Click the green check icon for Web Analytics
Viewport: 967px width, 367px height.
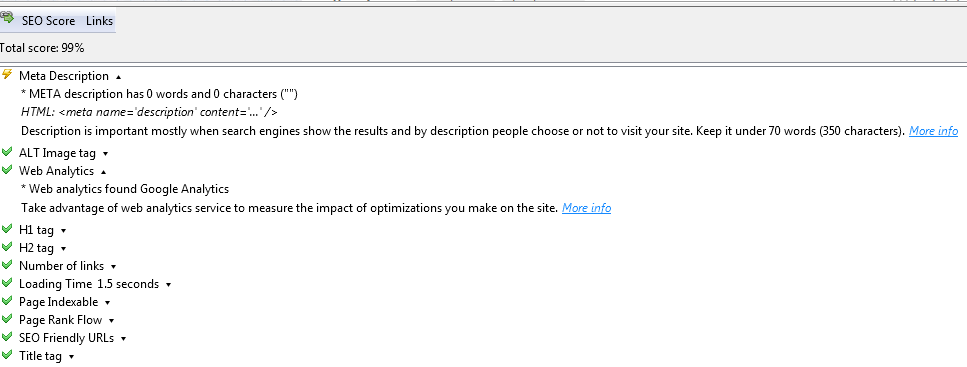tap(7, 170)
